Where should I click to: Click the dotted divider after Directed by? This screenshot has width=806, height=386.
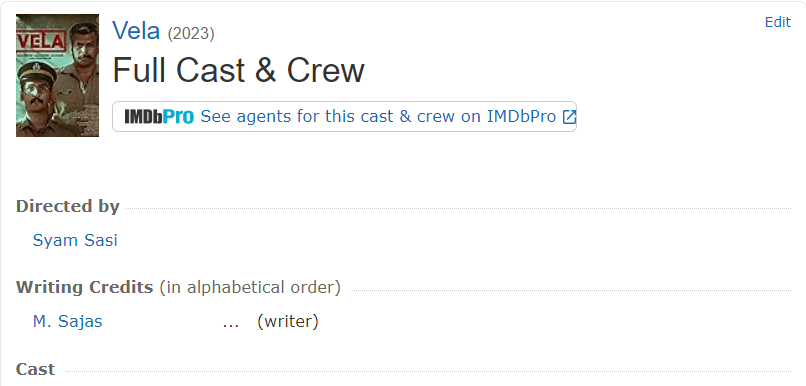coord(458,209)
